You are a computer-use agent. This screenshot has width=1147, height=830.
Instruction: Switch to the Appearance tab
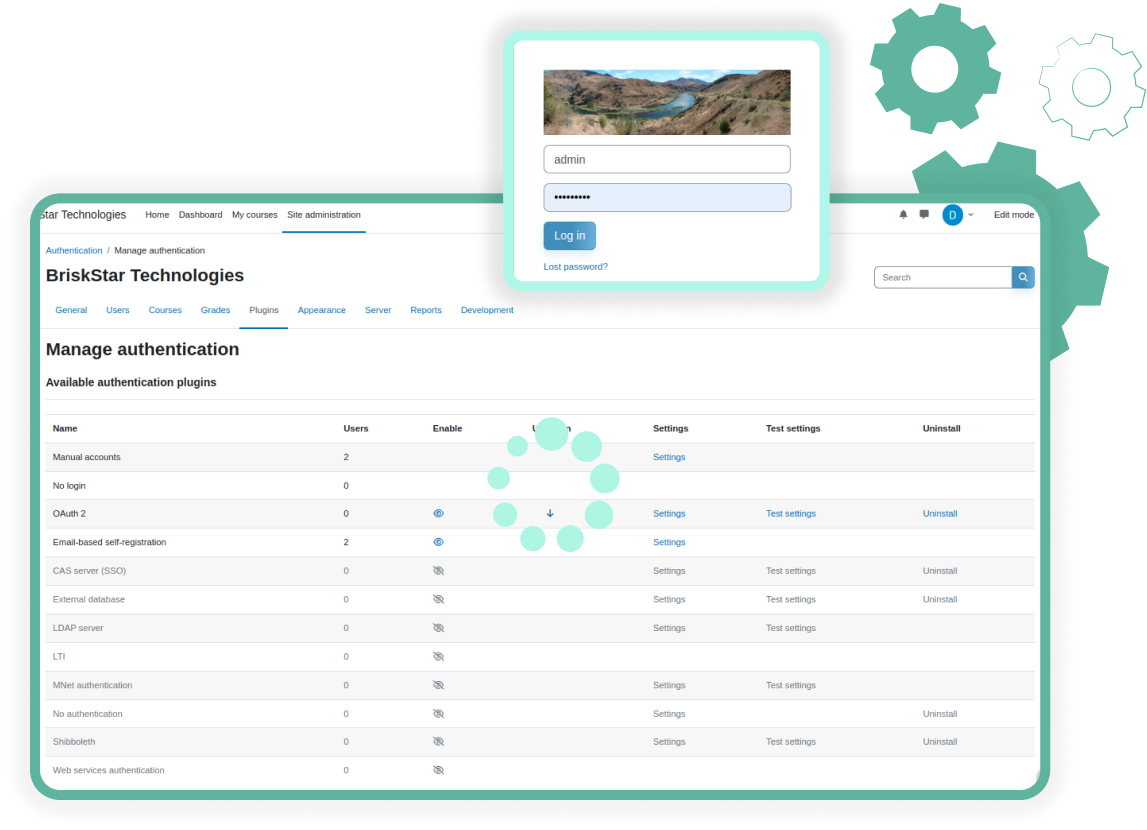click(321, 310)
